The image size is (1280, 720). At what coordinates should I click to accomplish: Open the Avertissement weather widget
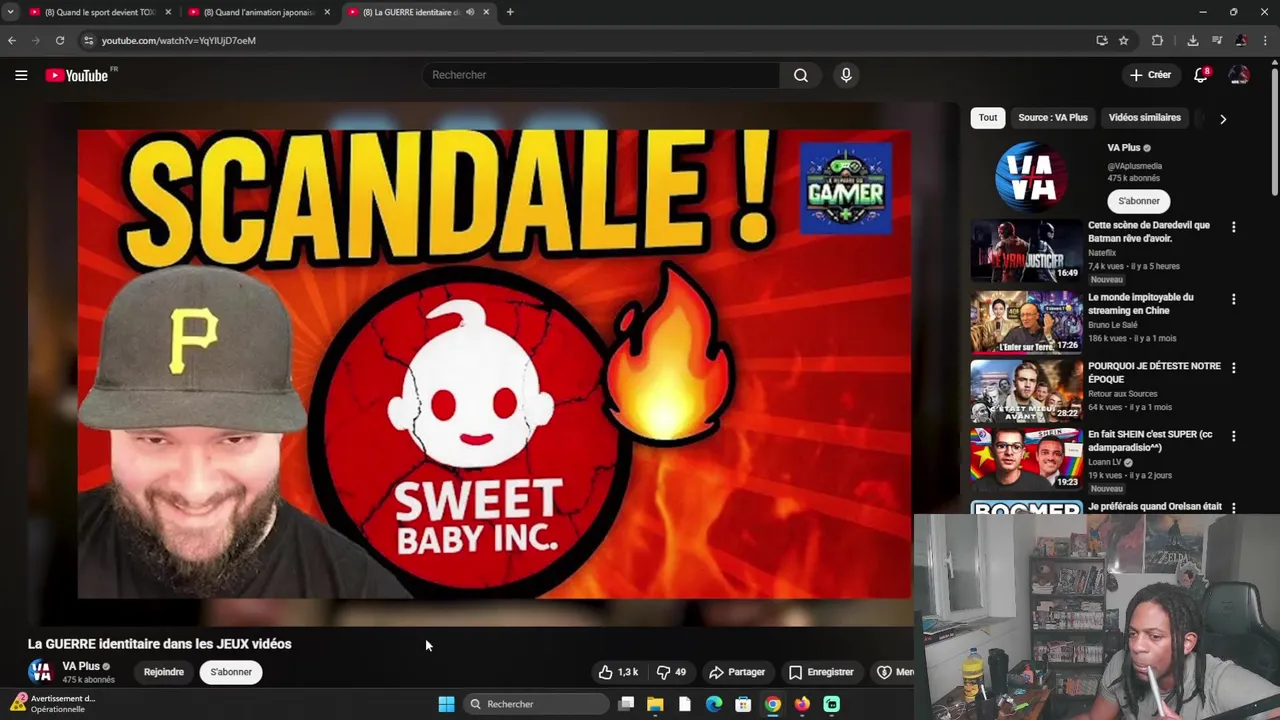tap(54, 704)
